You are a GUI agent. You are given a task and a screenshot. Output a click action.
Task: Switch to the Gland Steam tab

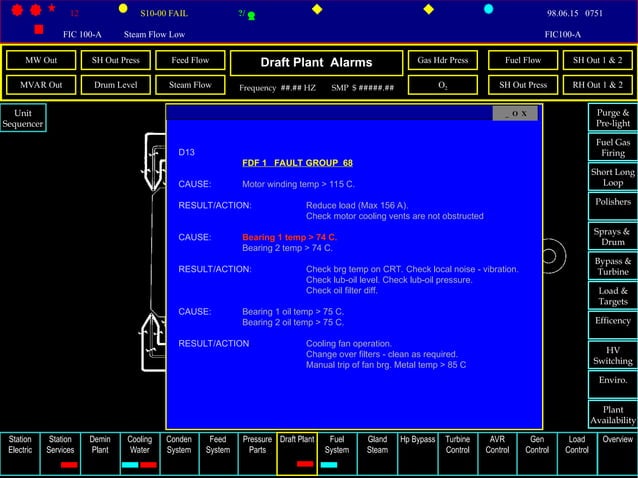377,454
